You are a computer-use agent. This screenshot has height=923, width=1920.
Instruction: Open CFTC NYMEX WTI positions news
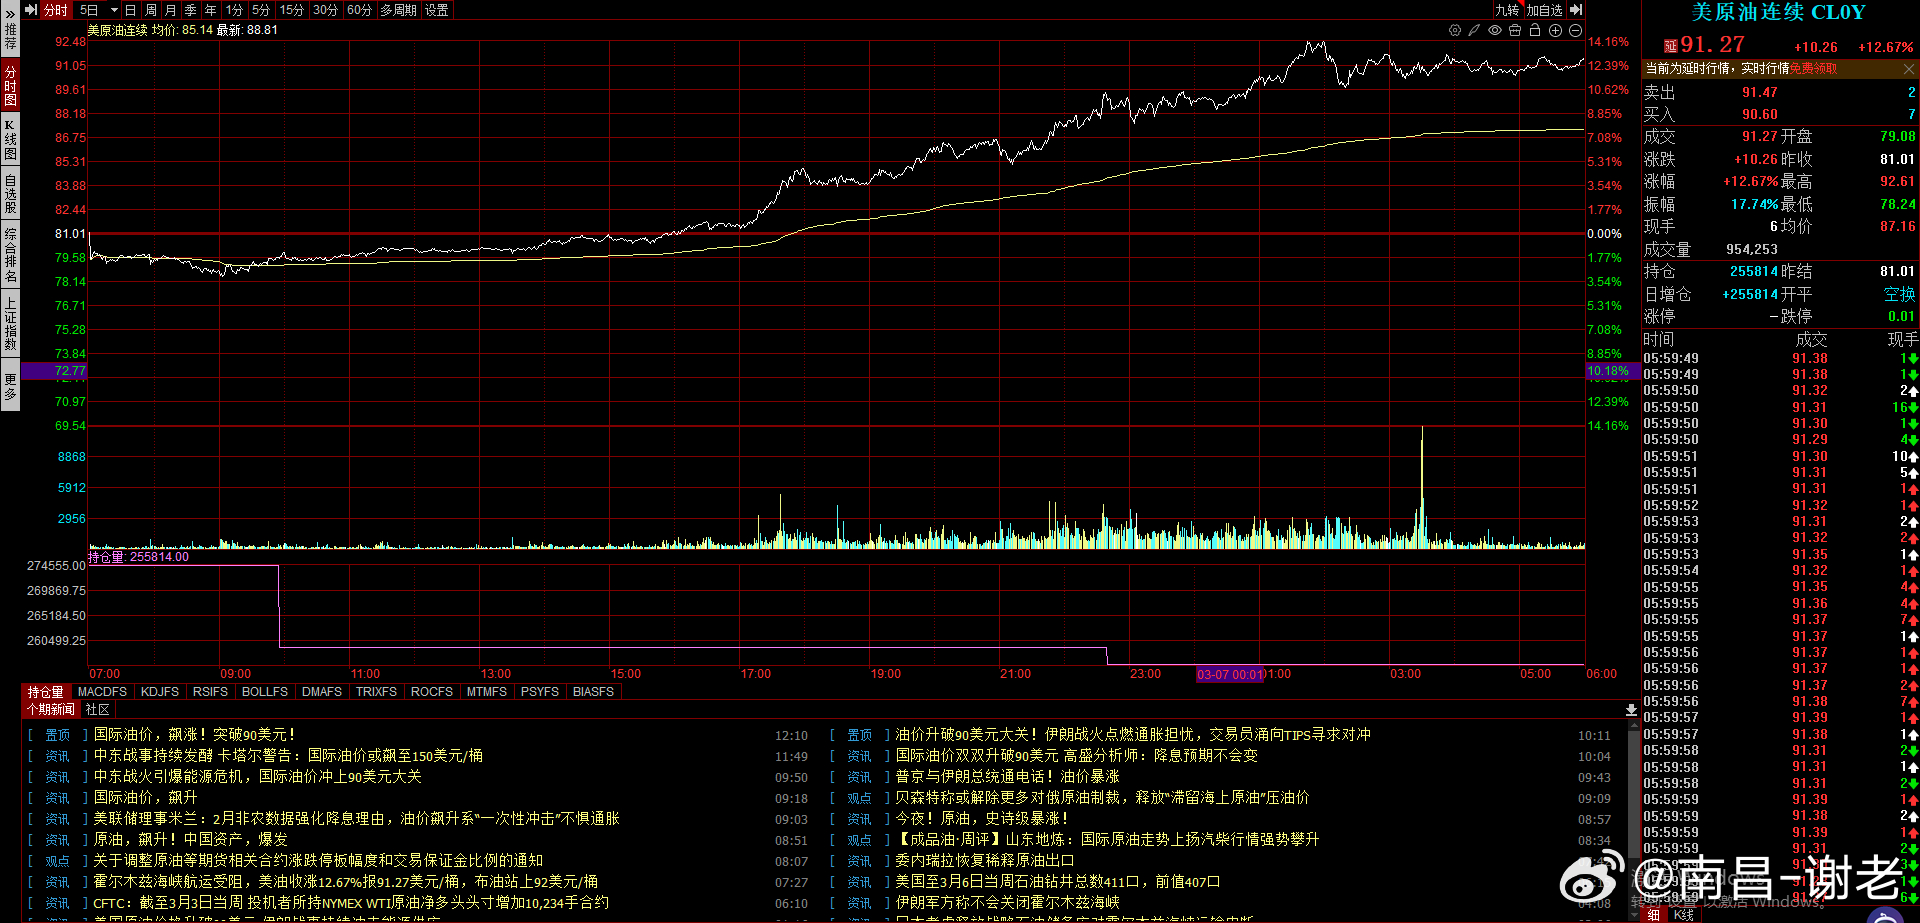pos(351,903)
